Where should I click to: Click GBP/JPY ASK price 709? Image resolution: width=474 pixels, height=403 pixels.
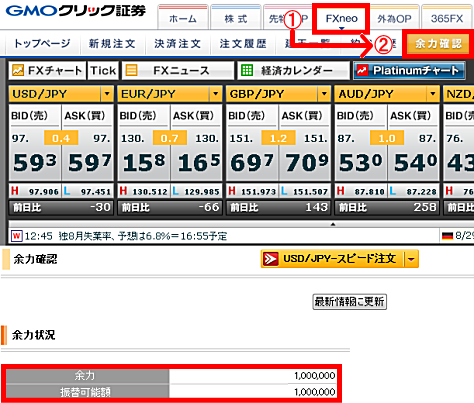point(307,163)
